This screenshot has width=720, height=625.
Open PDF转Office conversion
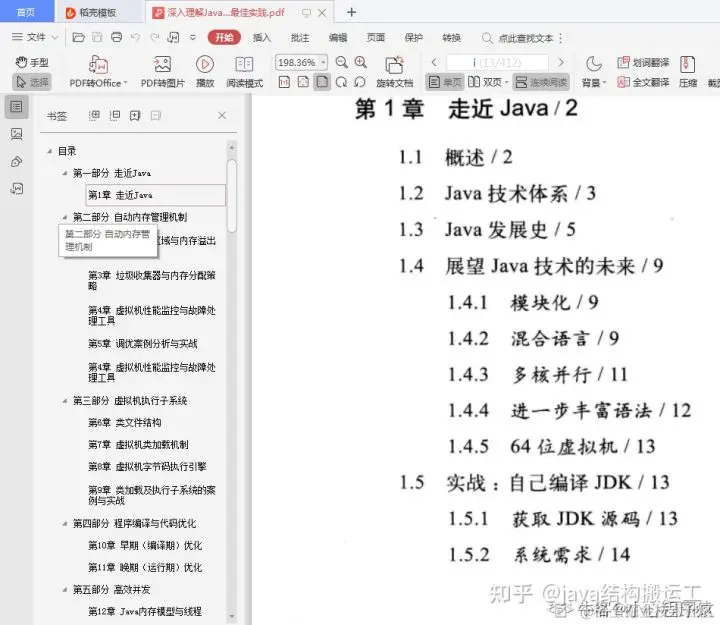(98, 71)
